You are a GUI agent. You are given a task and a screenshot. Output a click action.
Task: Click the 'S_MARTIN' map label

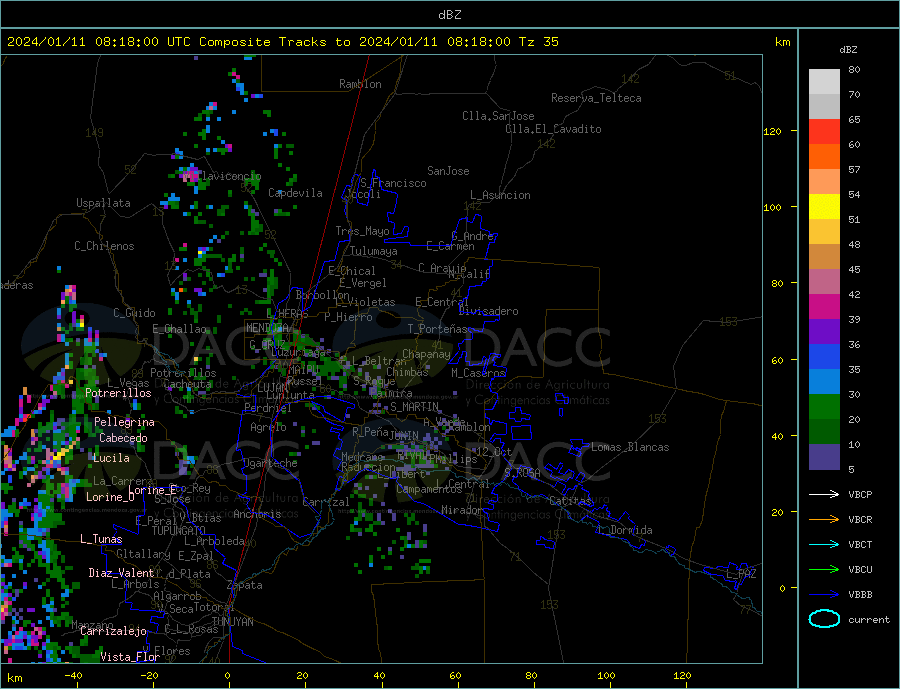coord(414,407)
